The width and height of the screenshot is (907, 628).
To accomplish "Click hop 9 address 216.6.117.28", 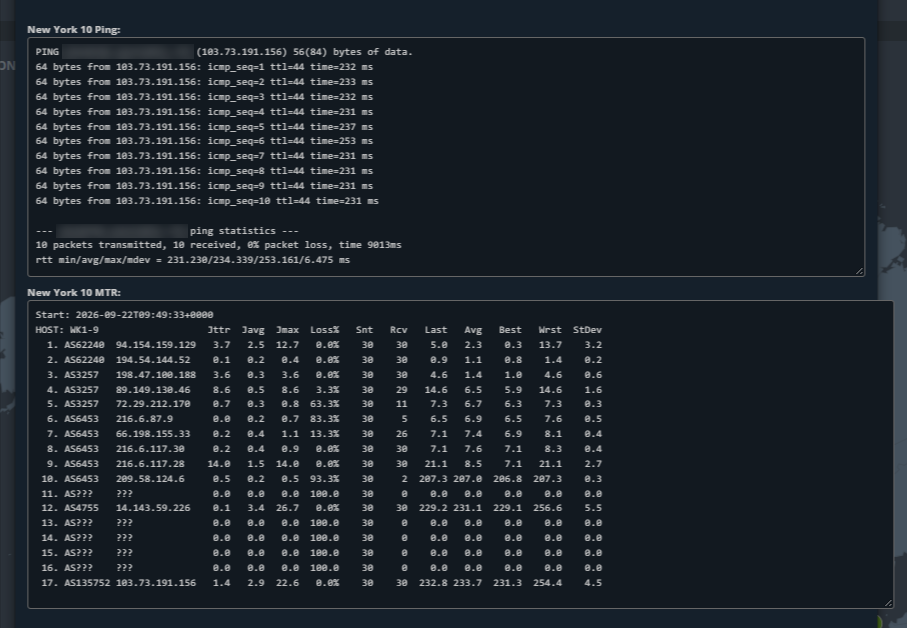I will [x=150, y=464].
